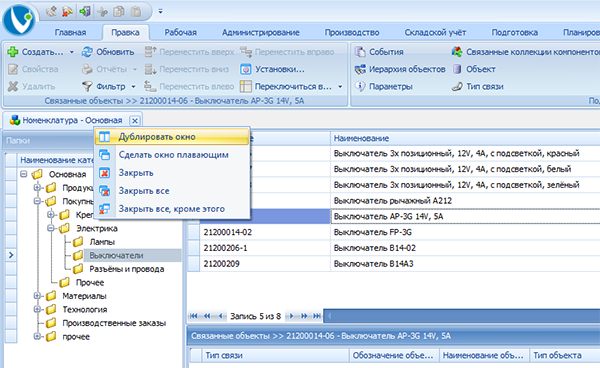Click Переместить влево in the ribbon
The height and width of the screenshot is (368, 600).
point(189,86)
